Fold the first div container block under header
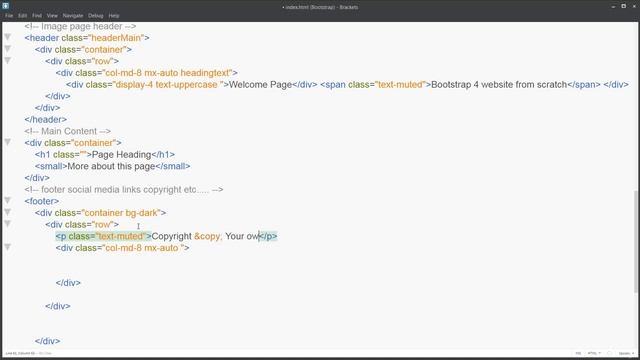 (x=7, y=49)
